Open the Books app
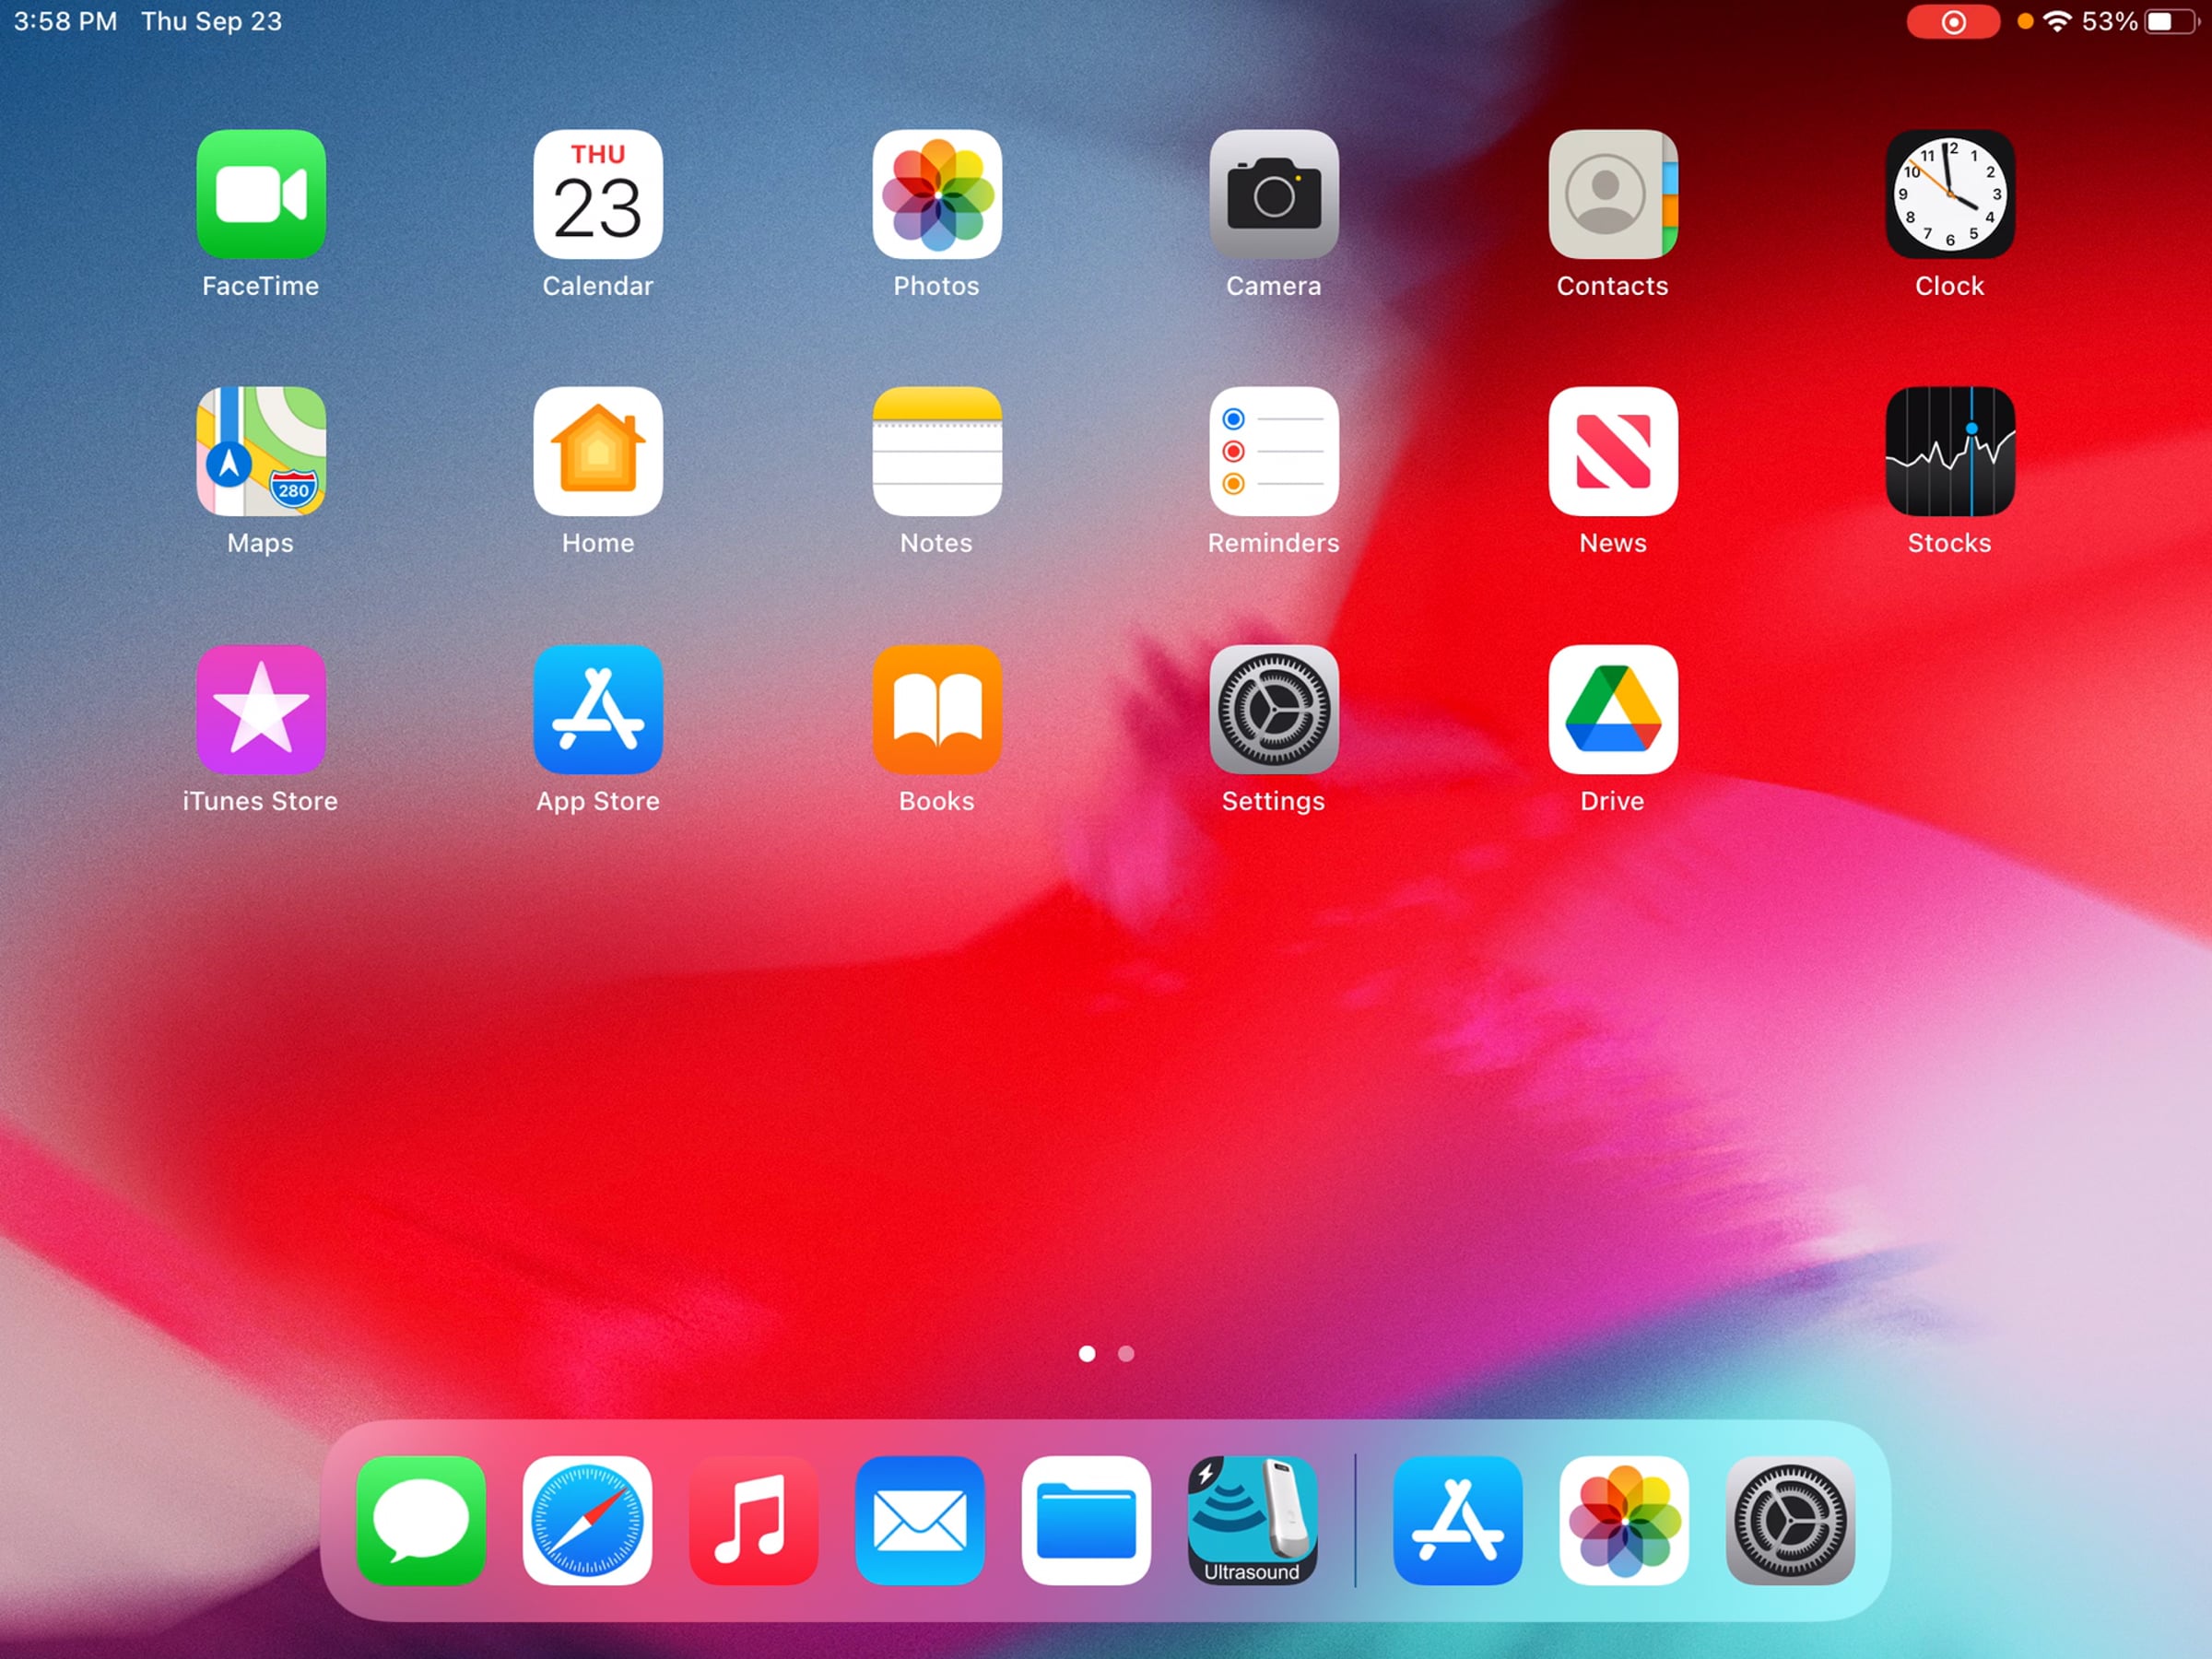 pos(936,709)
